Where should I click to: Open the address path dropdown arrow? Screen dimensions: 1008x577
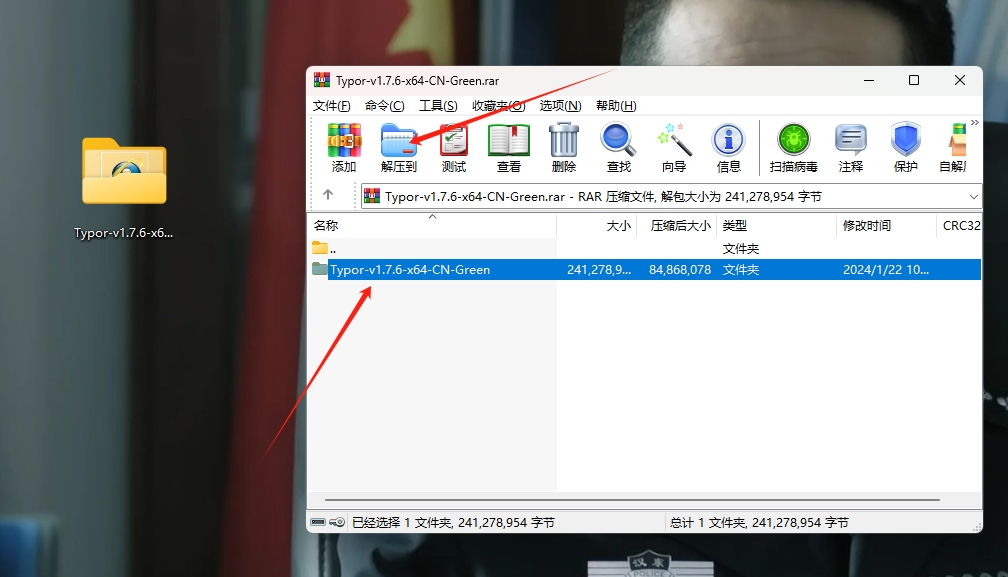[973, 197]
